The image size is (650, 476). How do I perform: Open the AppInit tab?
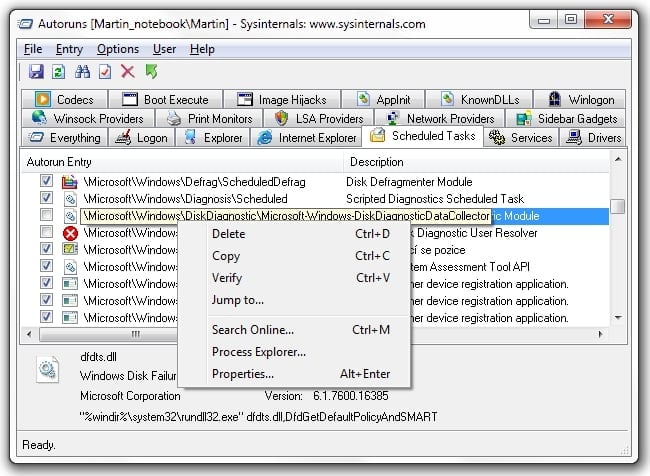click(383, 100)
